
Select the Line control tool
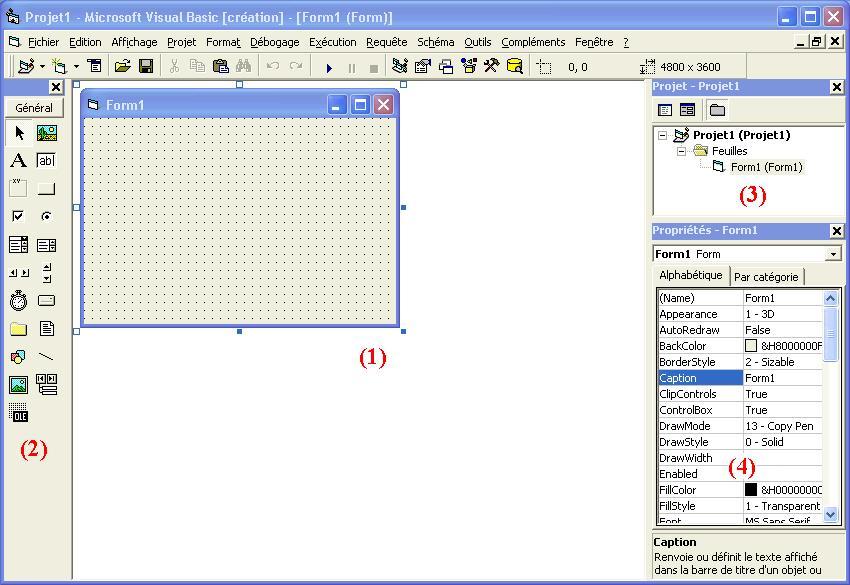coord(47,357)
